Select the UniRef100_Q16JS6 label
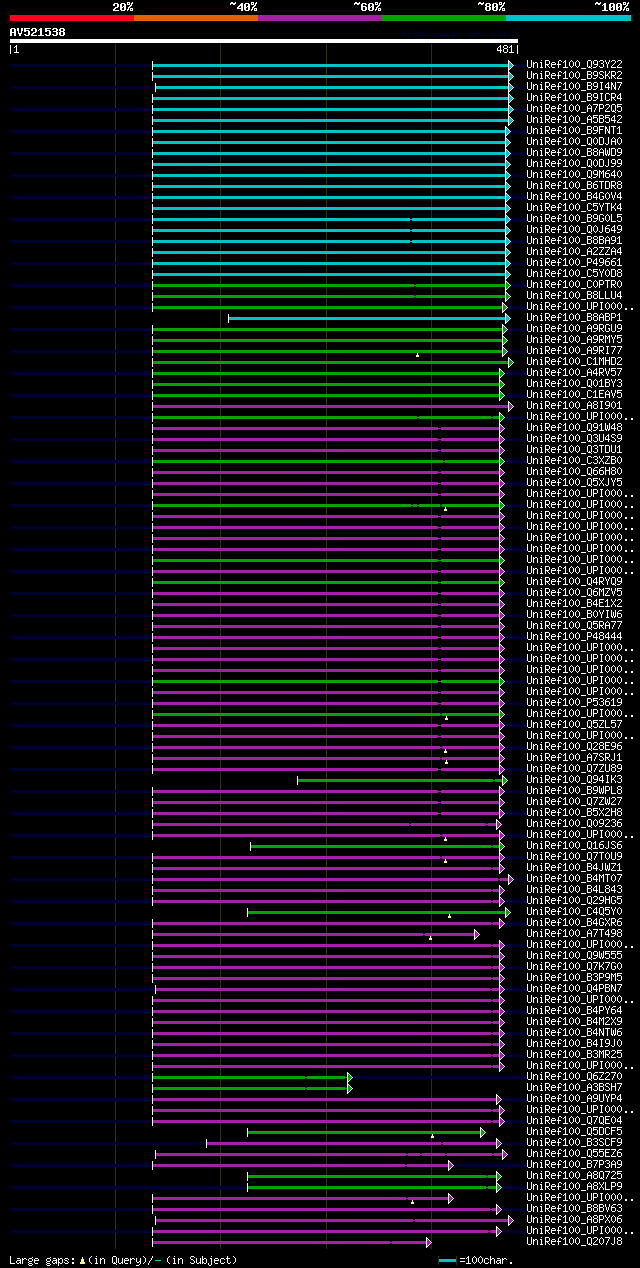The image size is (640, 1268). [x=574, y=845]
